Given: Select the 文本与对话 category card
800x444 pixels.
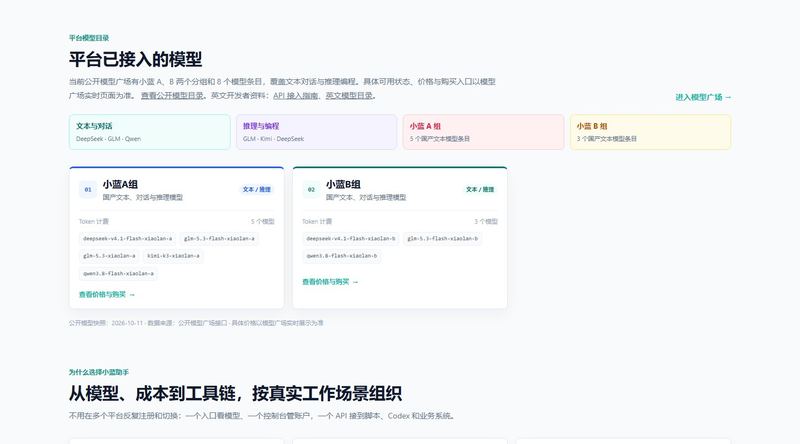Looking at the screenshot, I should (x=149, y=132).
